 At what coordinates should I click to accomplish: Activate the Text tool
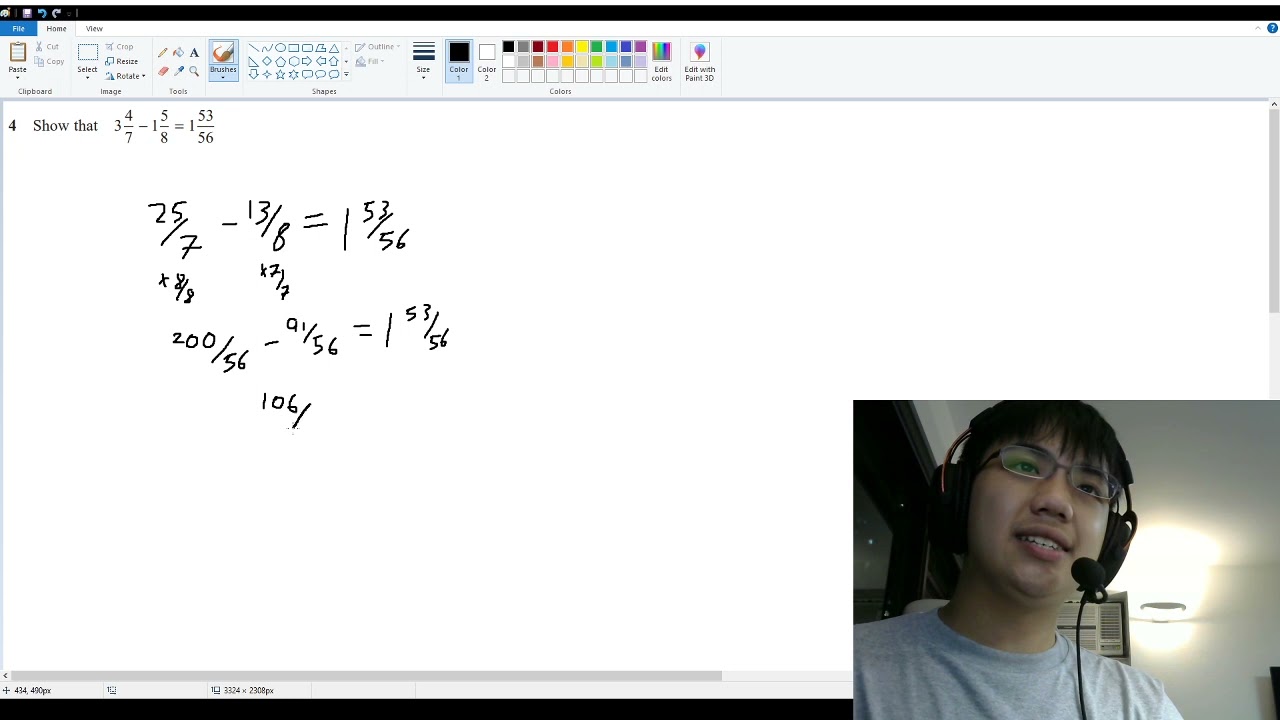(x=194, y=53)
